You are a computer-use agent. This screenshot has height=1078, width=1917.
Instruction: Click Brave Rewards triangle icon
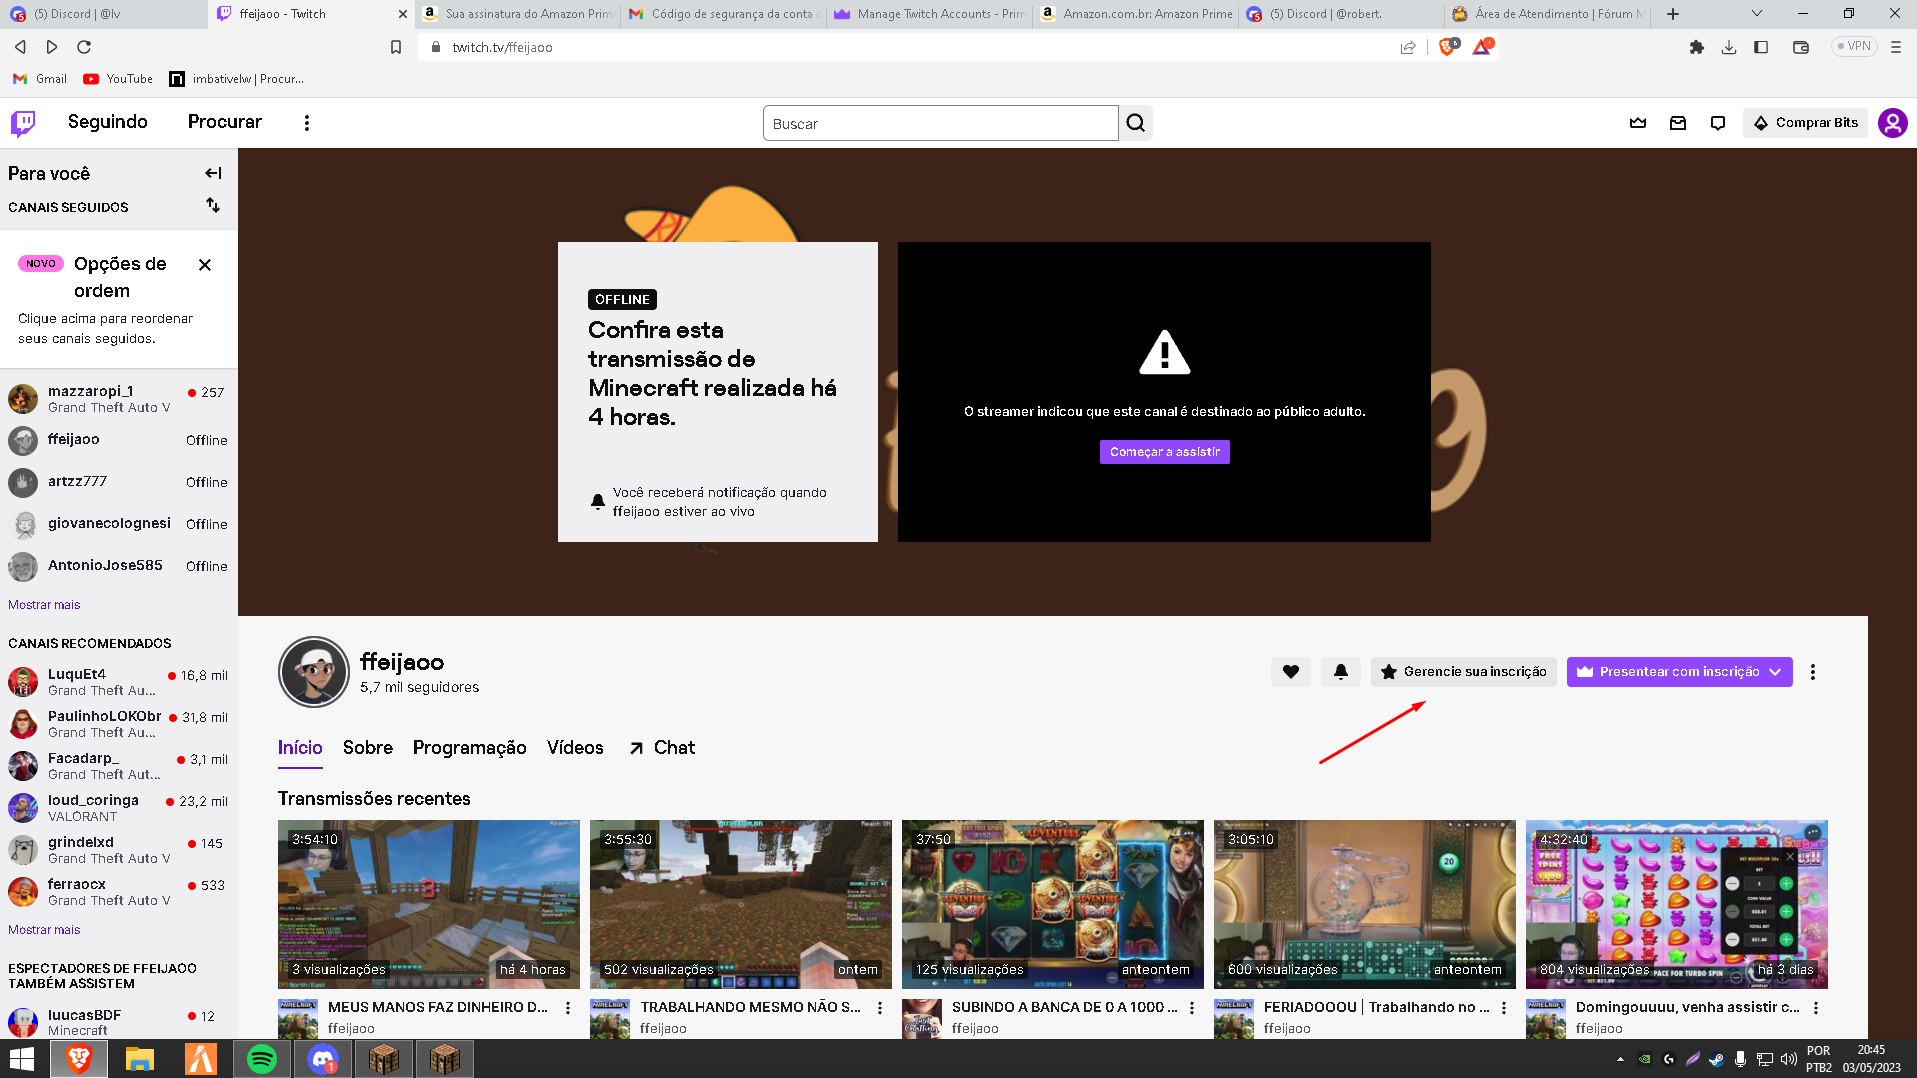click(x=1482, y=46)
